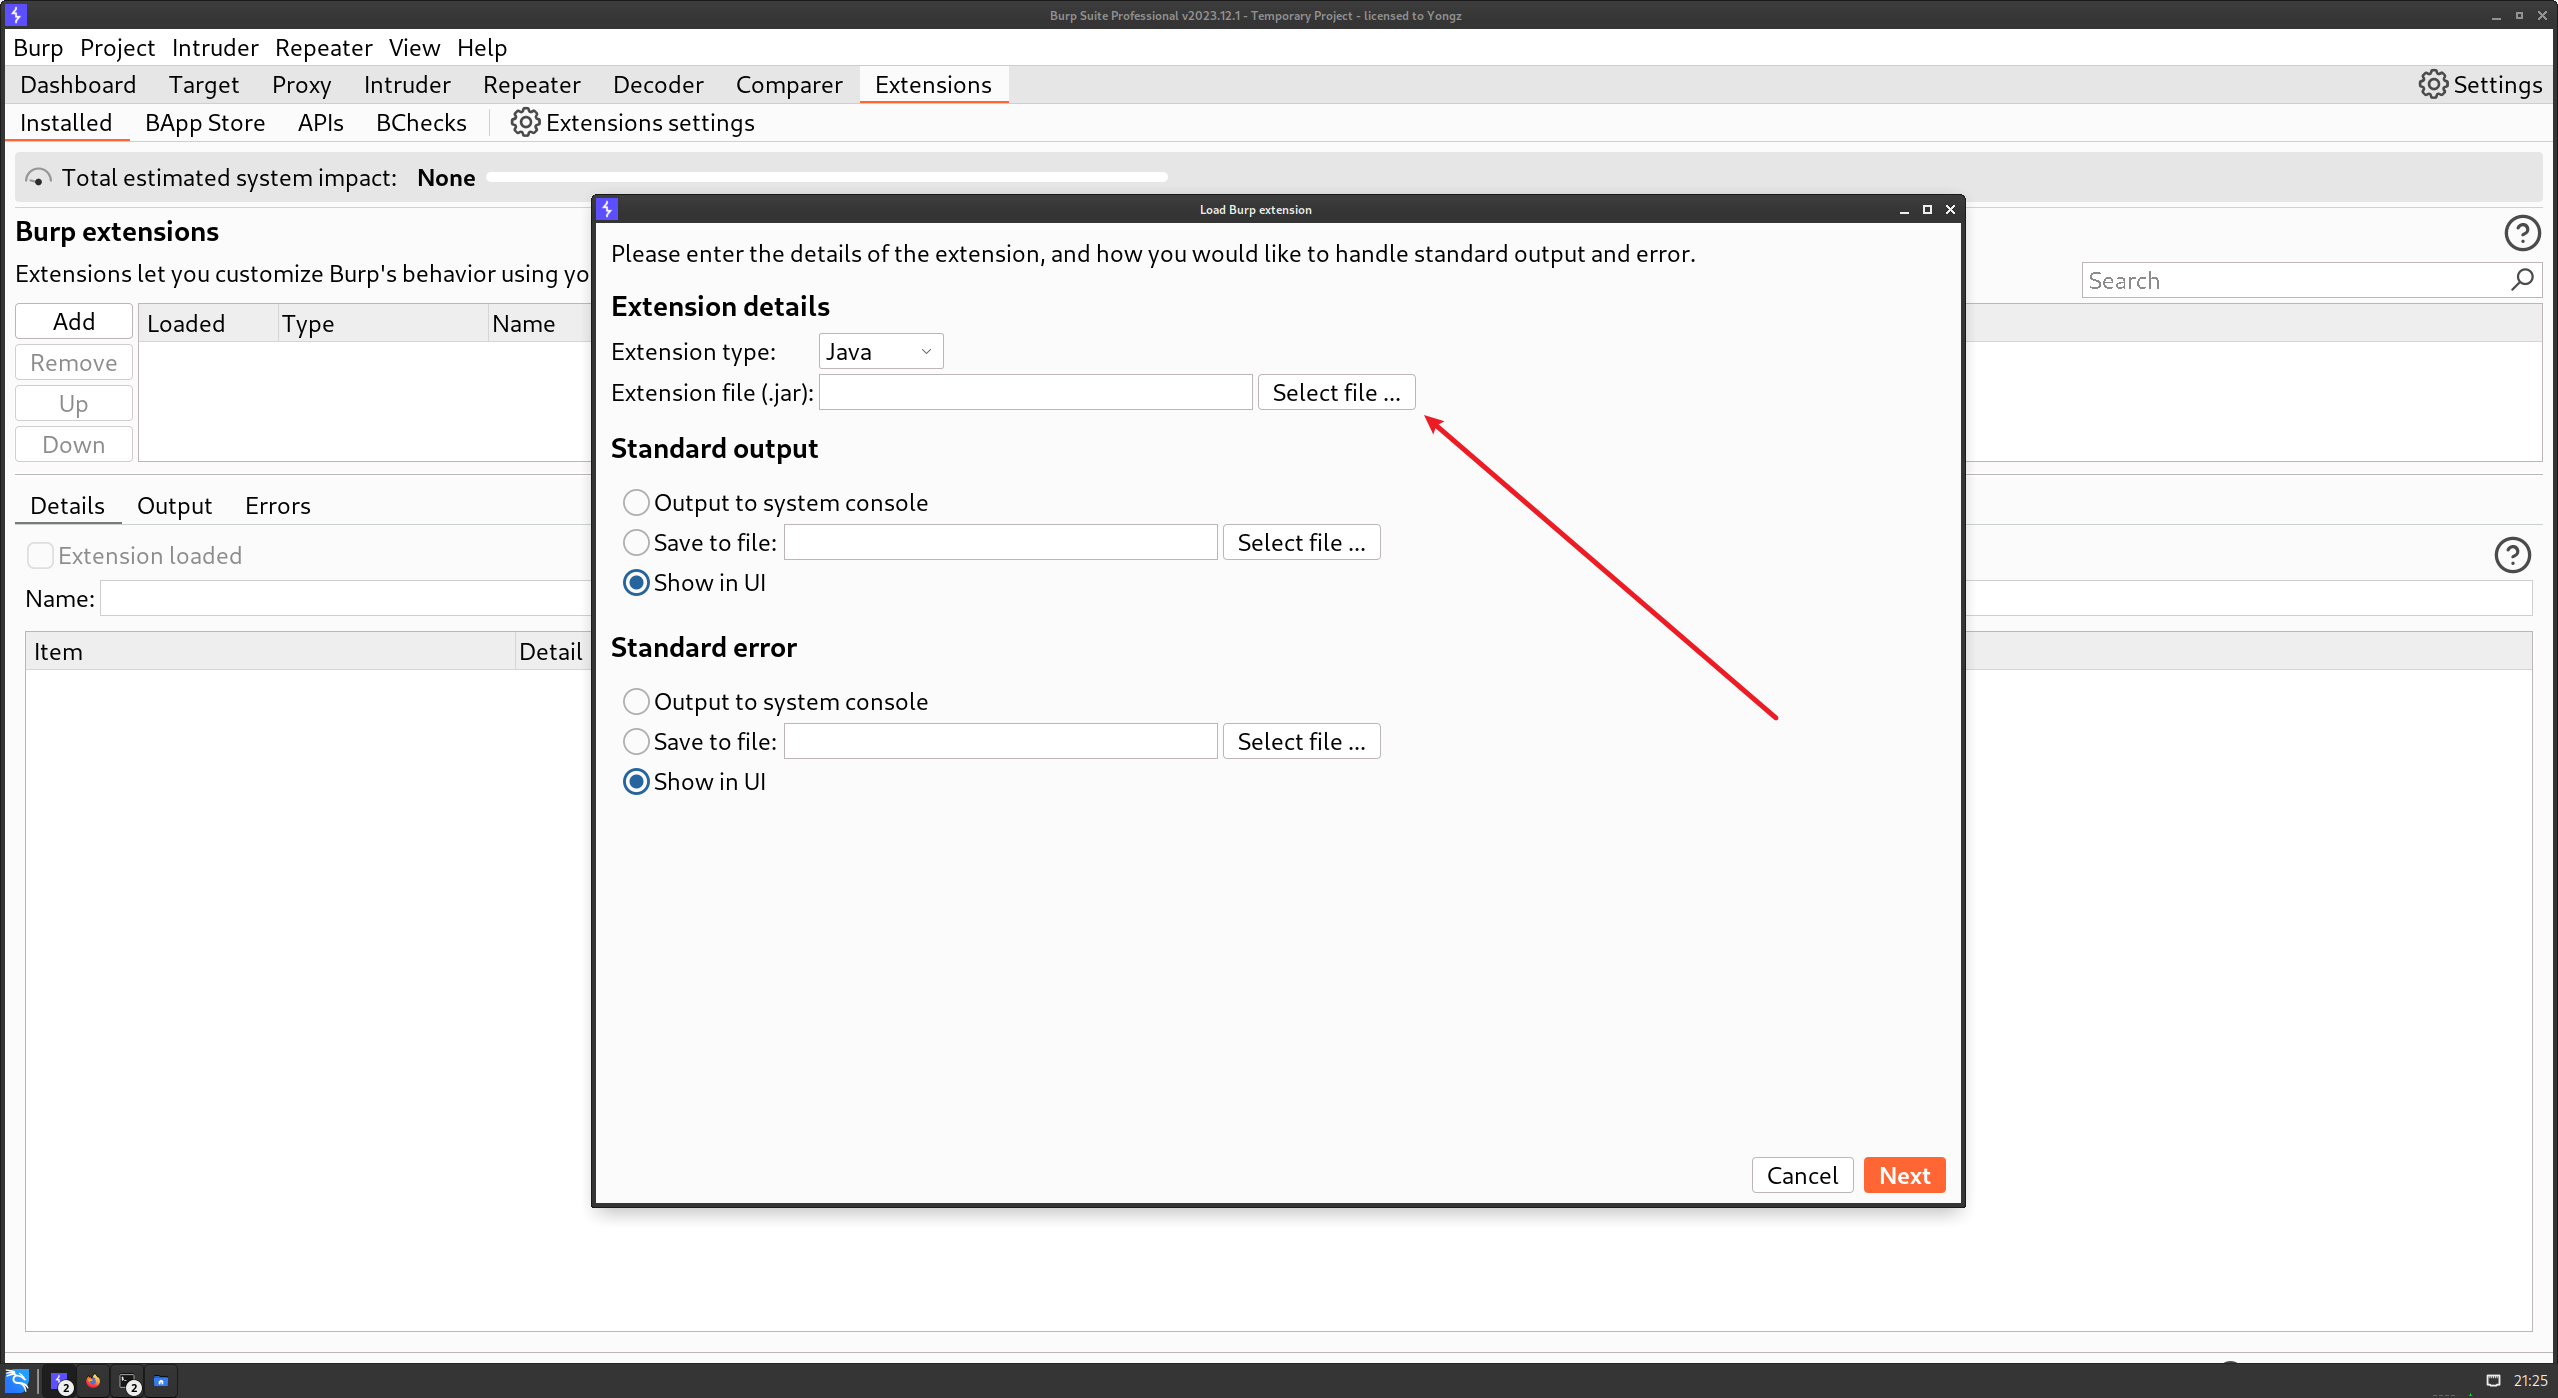Click the Extensions tab icon
The height and width of the screenshot is (1398, 2558).
point(931,83)
